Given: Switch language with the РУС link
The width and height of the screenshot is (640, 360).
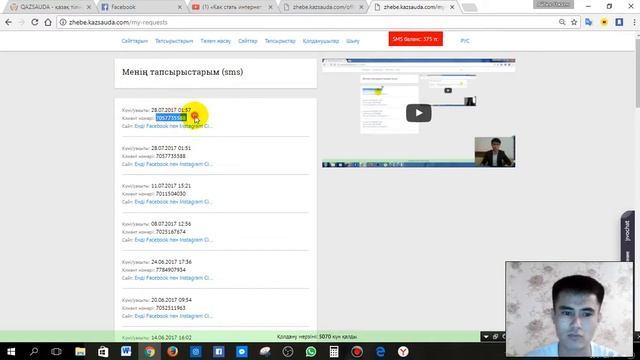Looking at the screenshot, I should [464, 41].
